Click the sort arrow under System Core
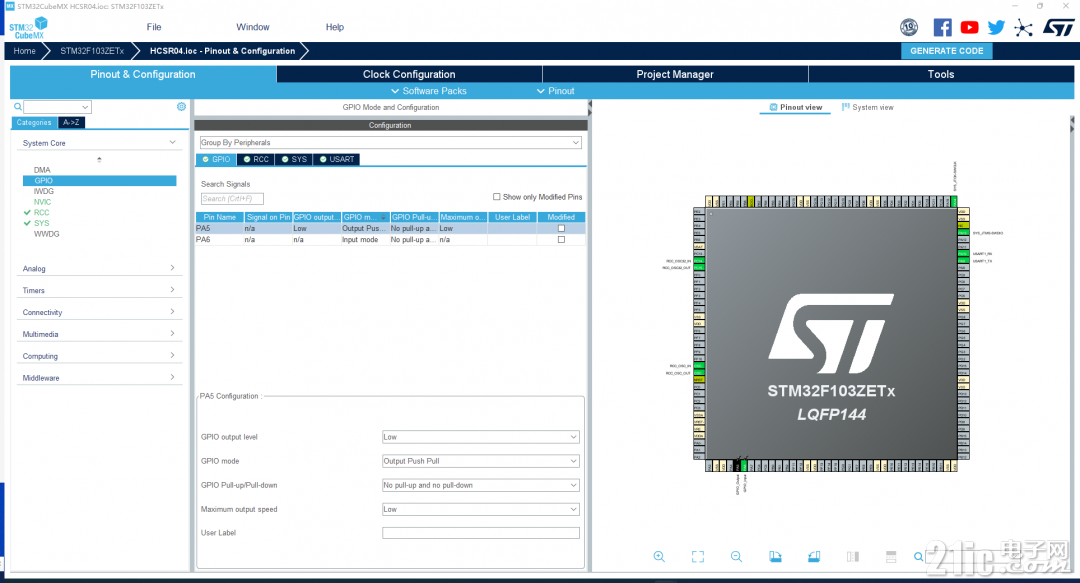This screenshot has height=583, width=1080. (99, 159)
